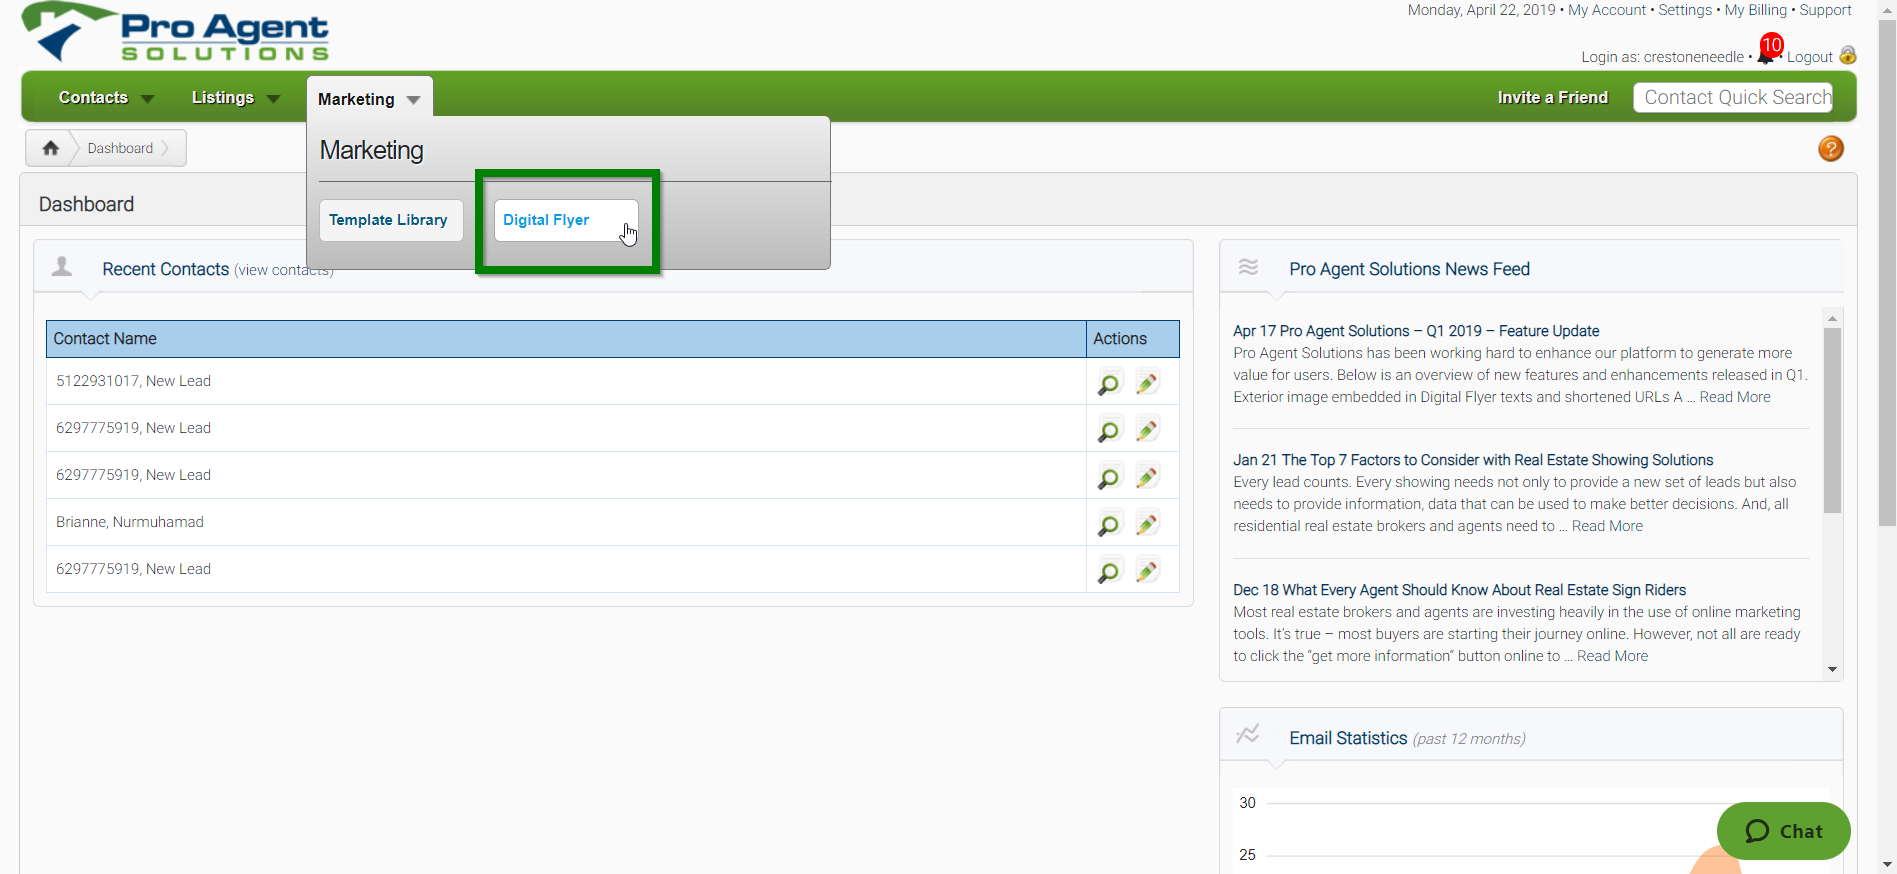The width and height of the screenshot is (1897, 874).
Task: Click the Logout link
Action: point(1810,57)
